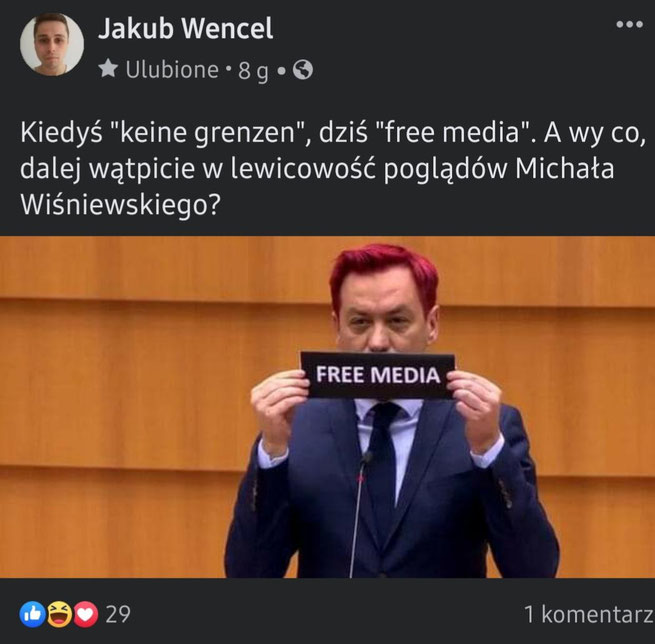Click the globe public audience icon
655x644 pixels.
pos(303,70)
